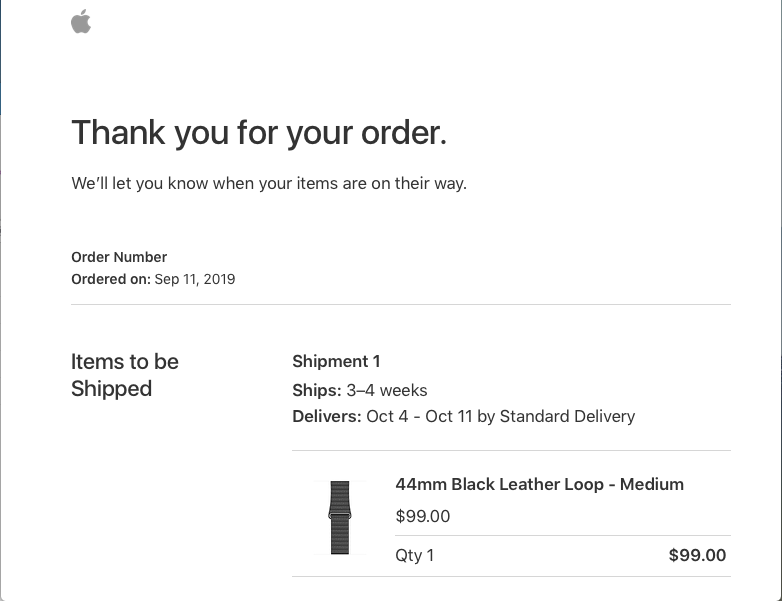Click the "Order Number" label
This screenshot has width=782, height=601.
[119, 257]
